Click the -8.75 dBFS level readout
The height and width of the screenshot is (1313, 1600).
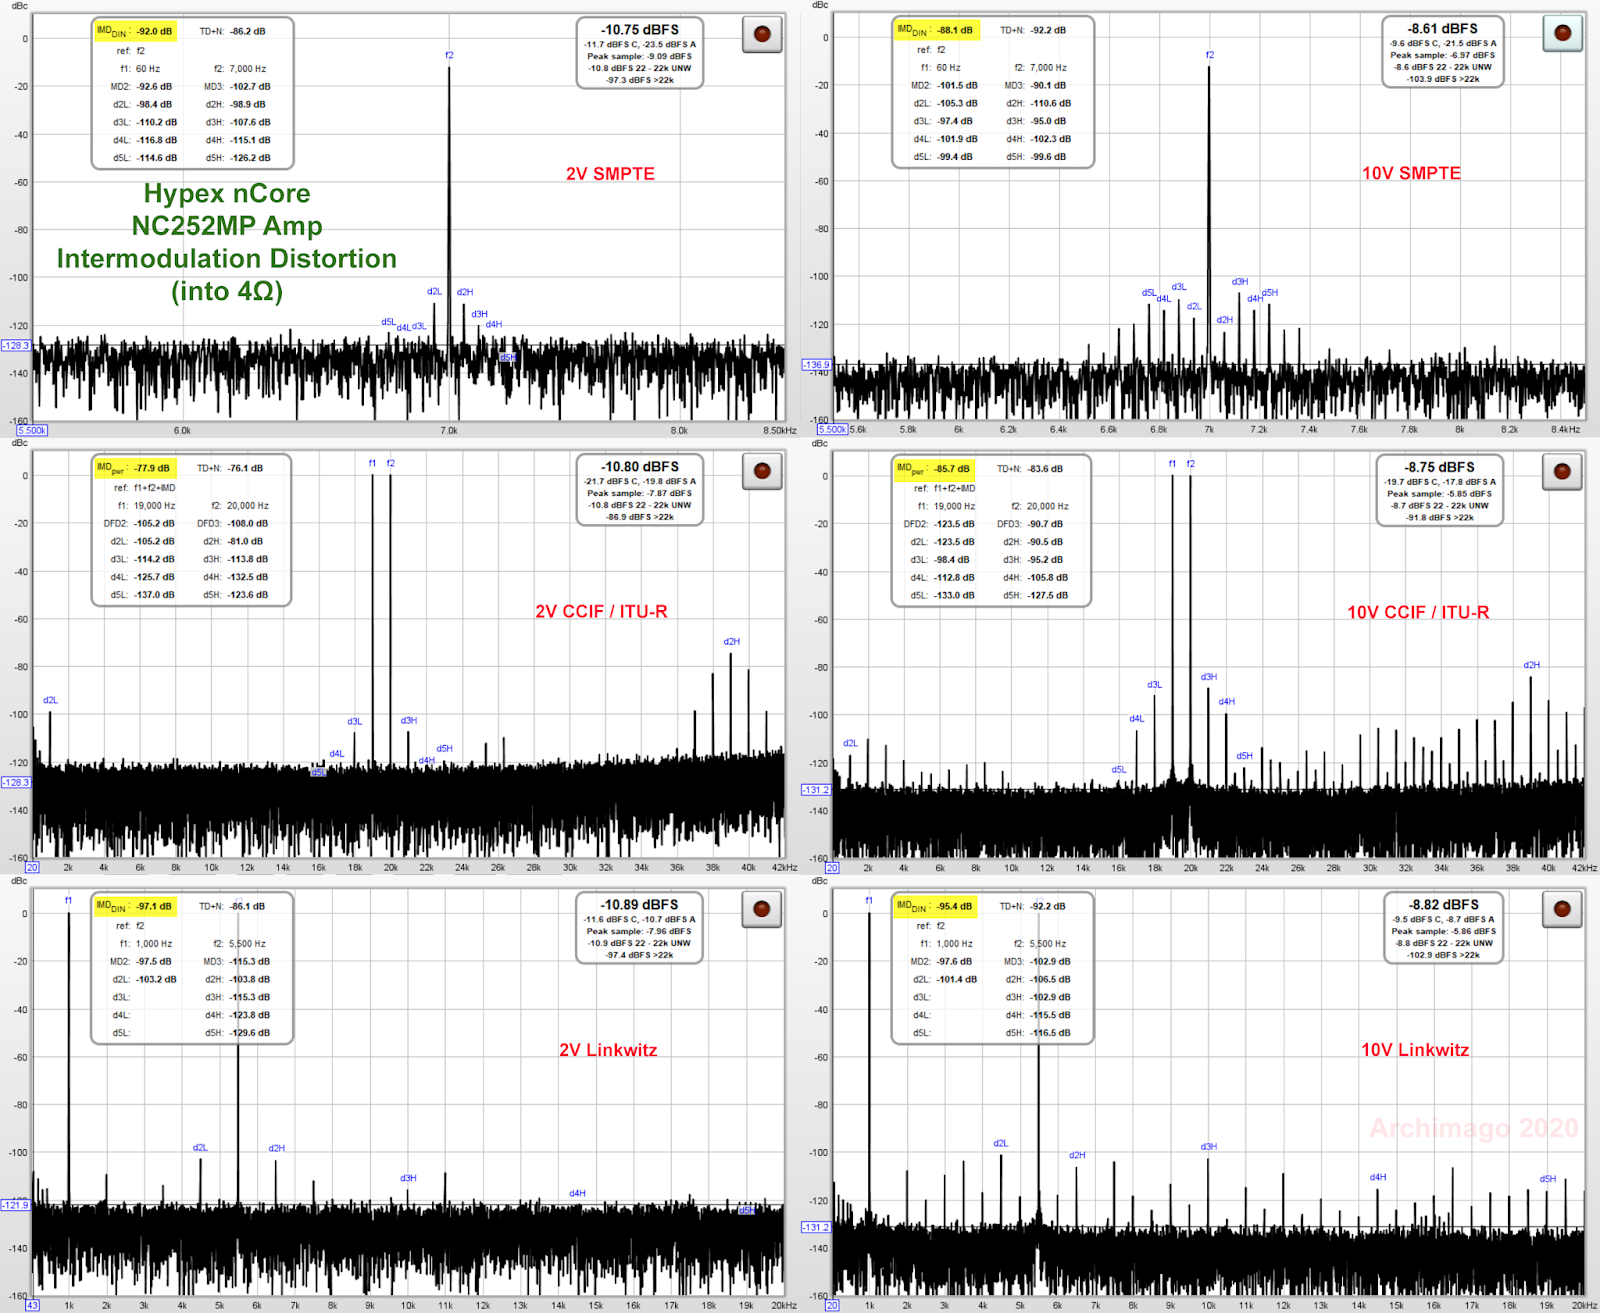[x=1440, y=467]
